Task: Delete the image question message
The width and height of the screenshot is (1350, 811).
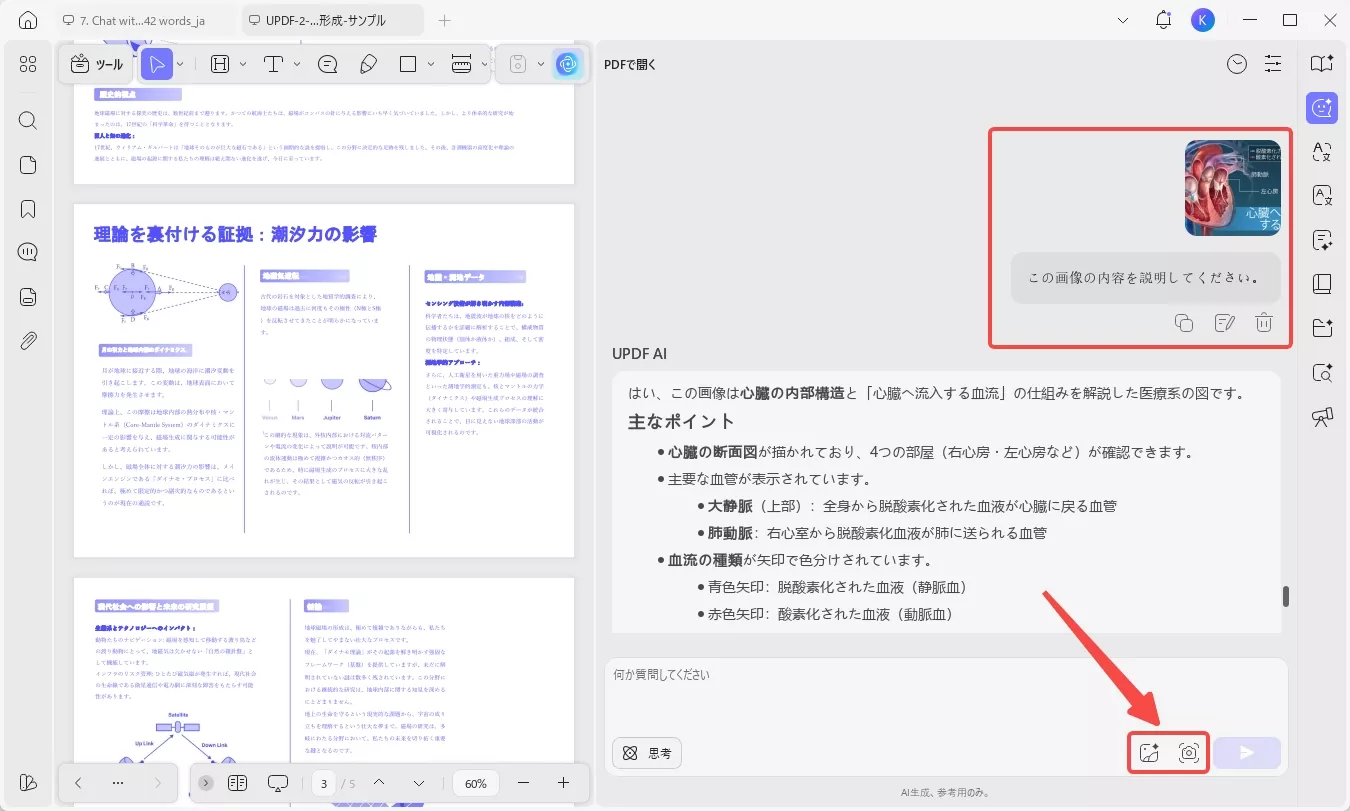Action: (x=1264, y=322)
